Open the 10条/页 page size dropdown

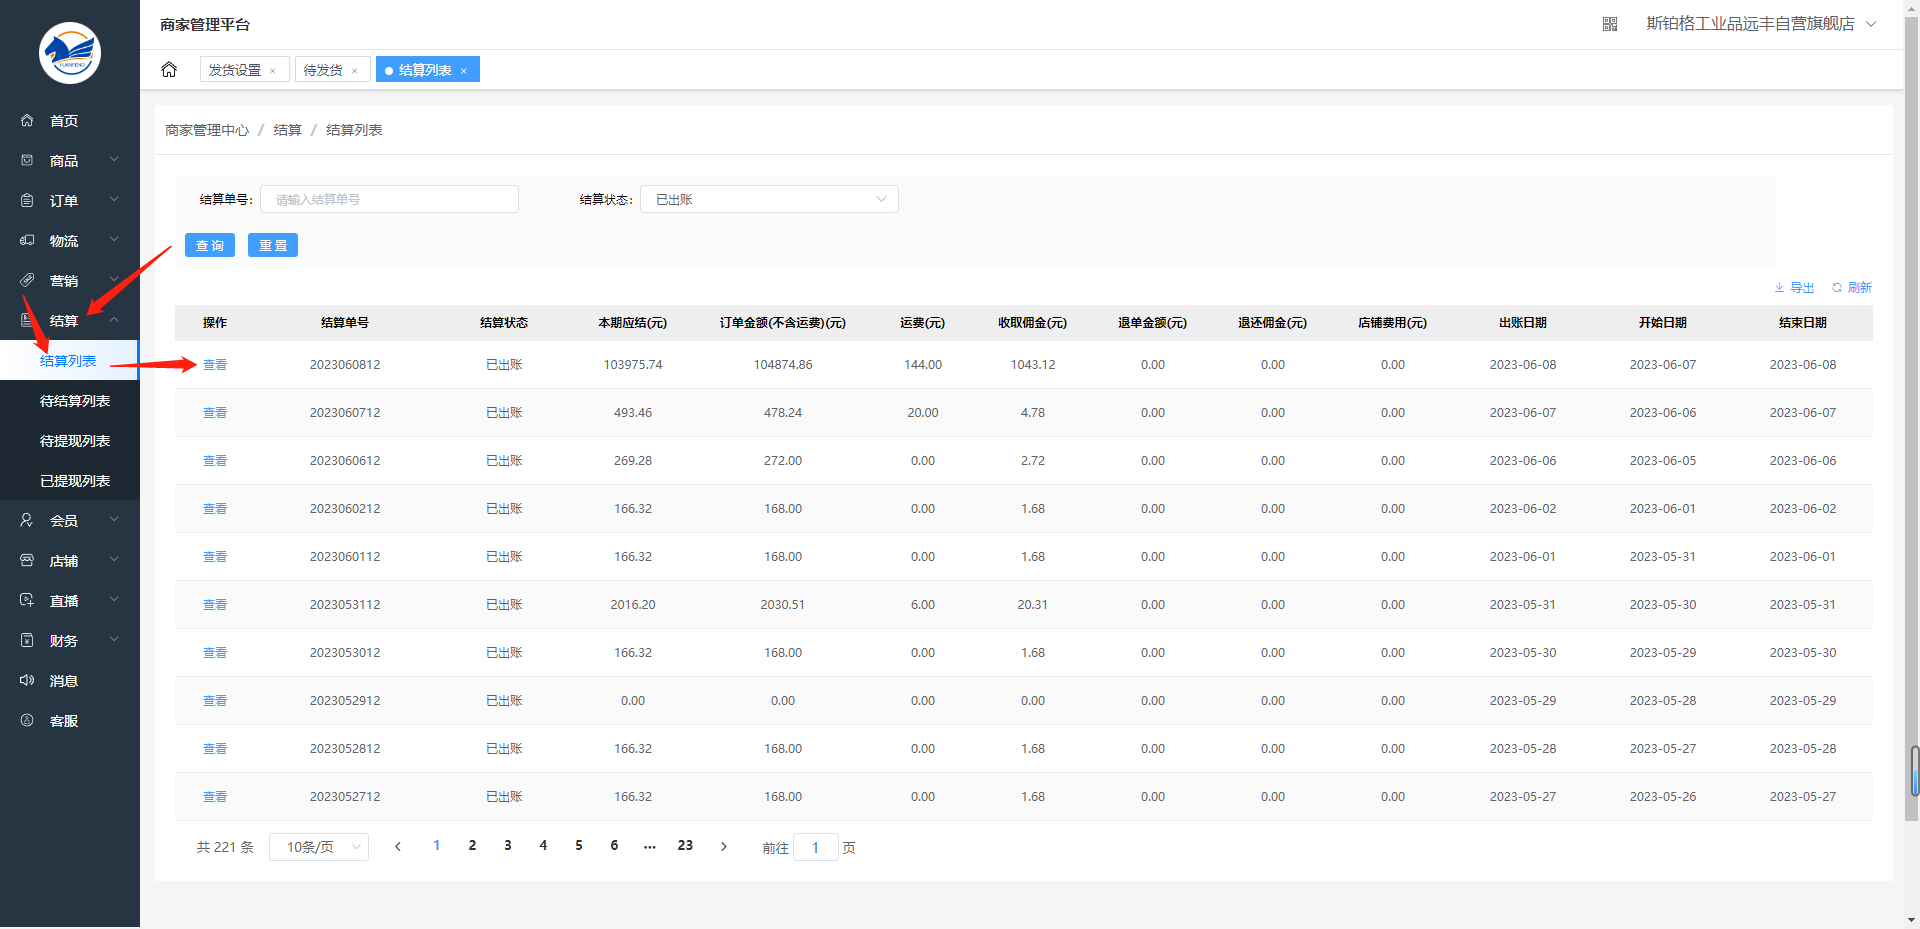pyautogui.click(x=319, y=847)
